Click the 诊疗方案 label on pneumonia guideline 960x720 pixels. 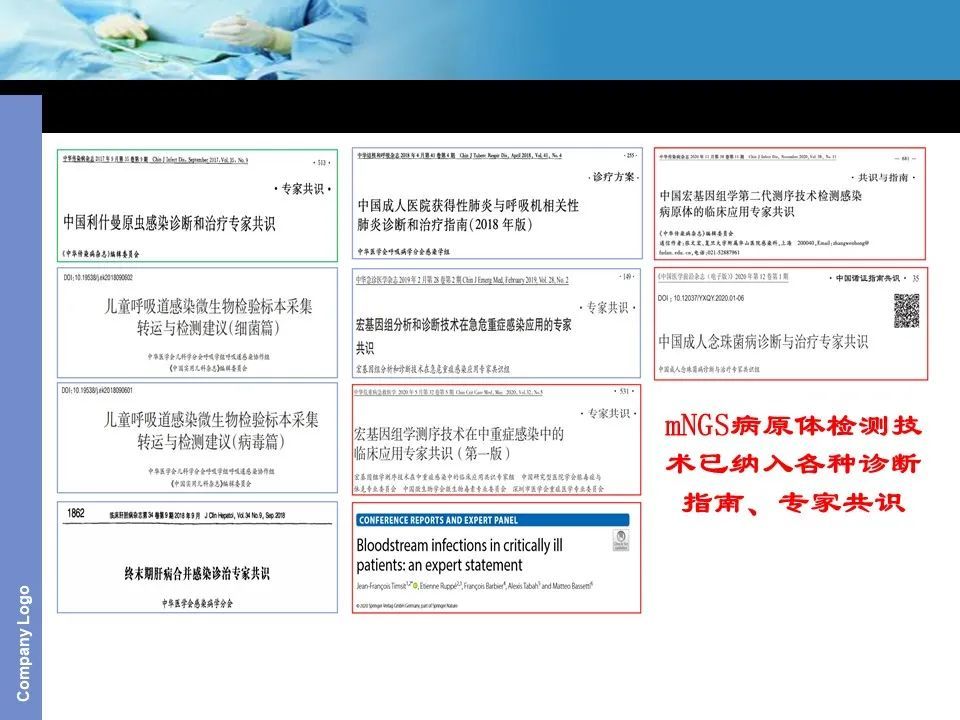[x=614, y=177]
